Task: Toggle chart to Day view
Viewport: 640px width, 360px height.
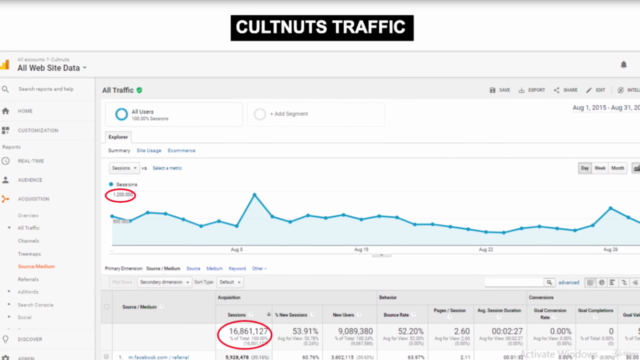Action: coord(585,168)
